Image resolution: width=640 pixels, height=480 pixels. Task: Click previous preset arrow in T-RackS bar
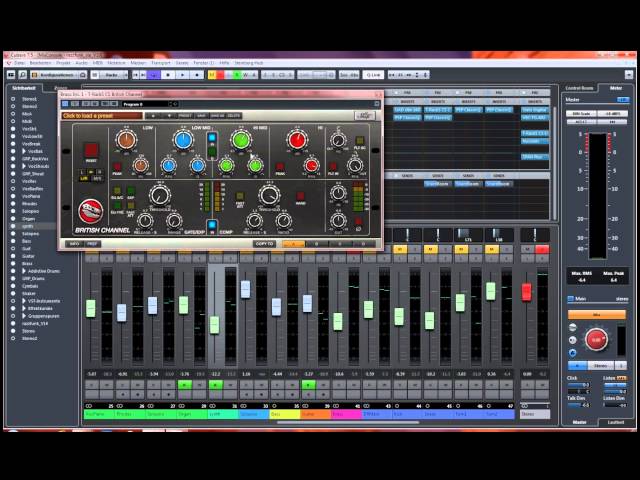point(154,116)
